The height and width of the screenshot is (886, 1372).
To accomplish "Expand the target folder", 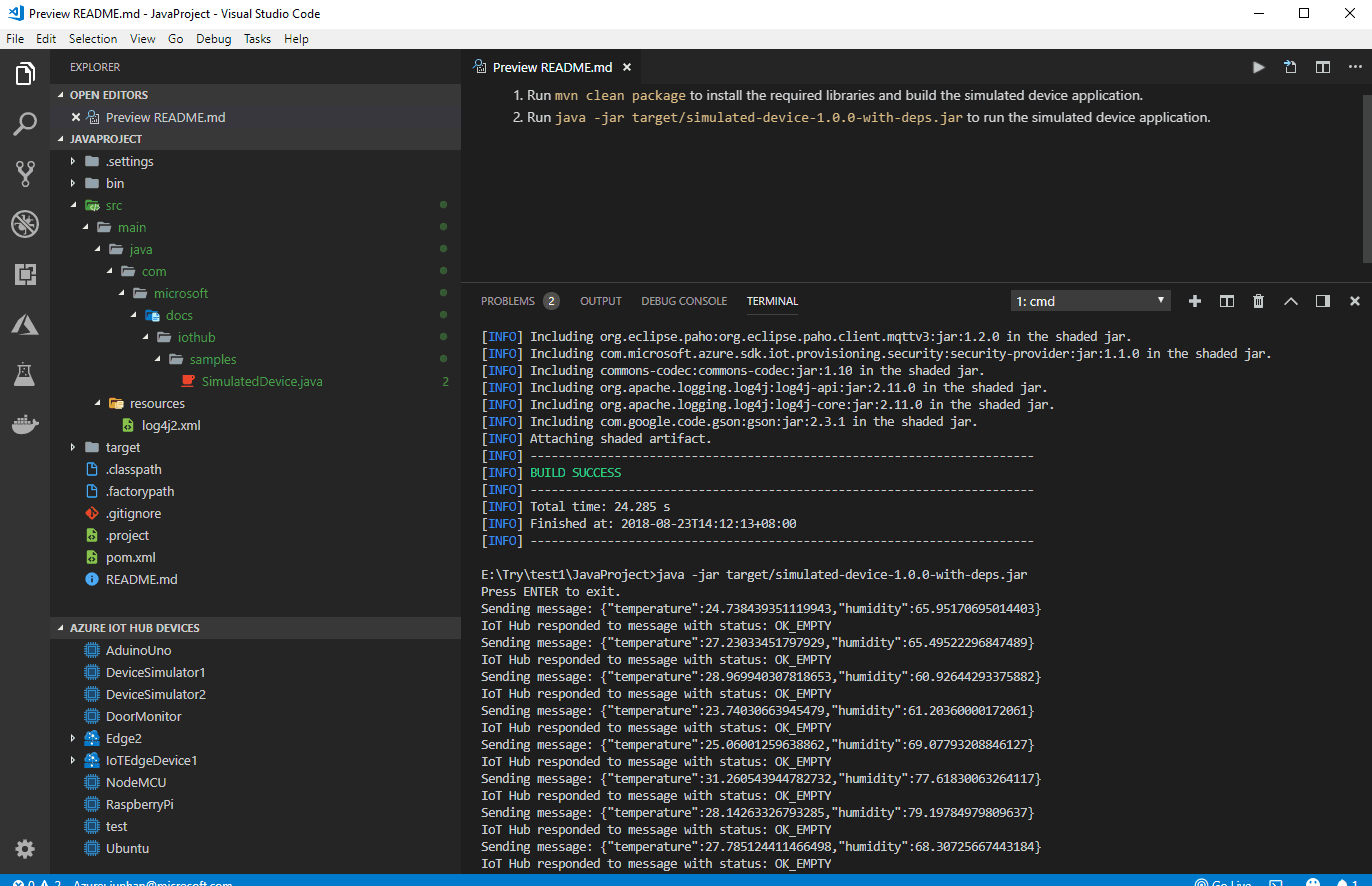I will 73,447.
